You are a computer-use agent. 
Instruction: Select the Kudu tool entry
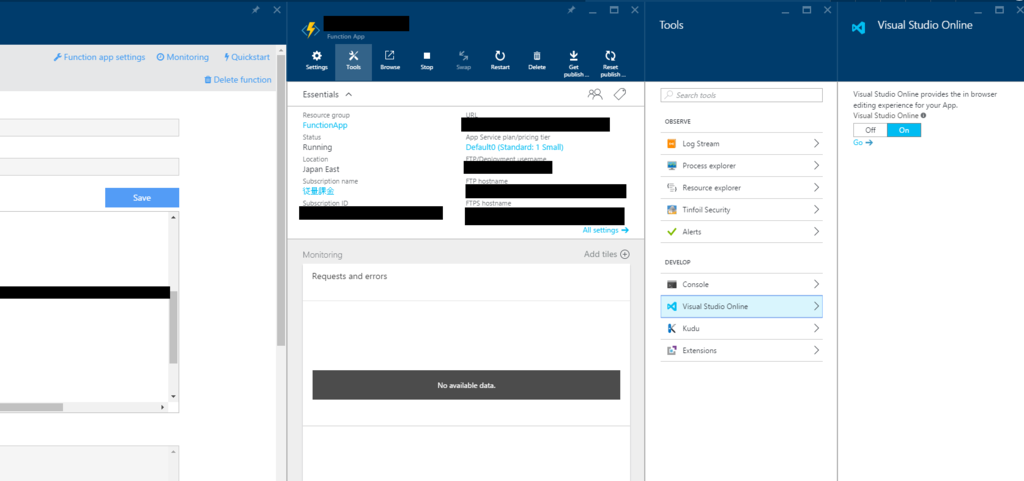(x=741, y=328)
